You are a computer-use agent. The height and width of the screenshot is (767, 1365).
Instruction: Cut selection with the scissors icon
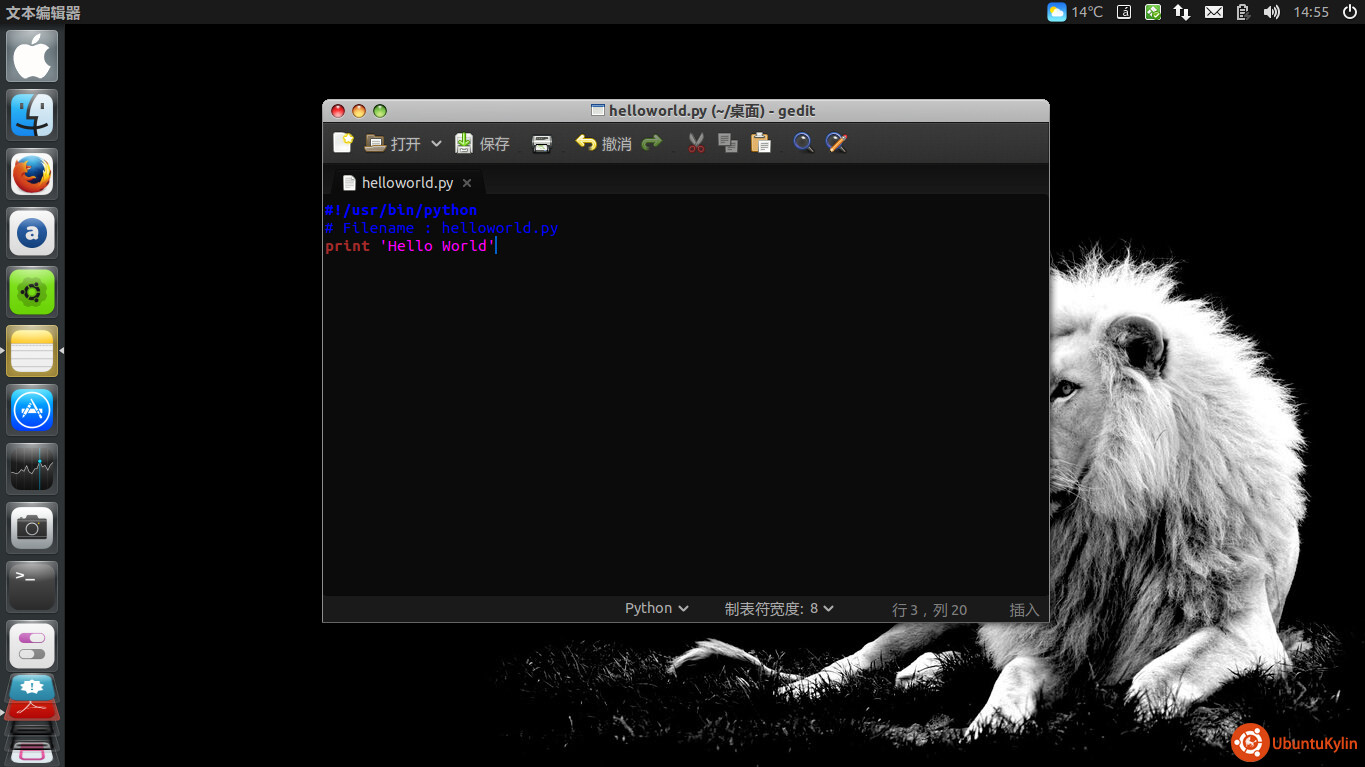coord(696,143)
